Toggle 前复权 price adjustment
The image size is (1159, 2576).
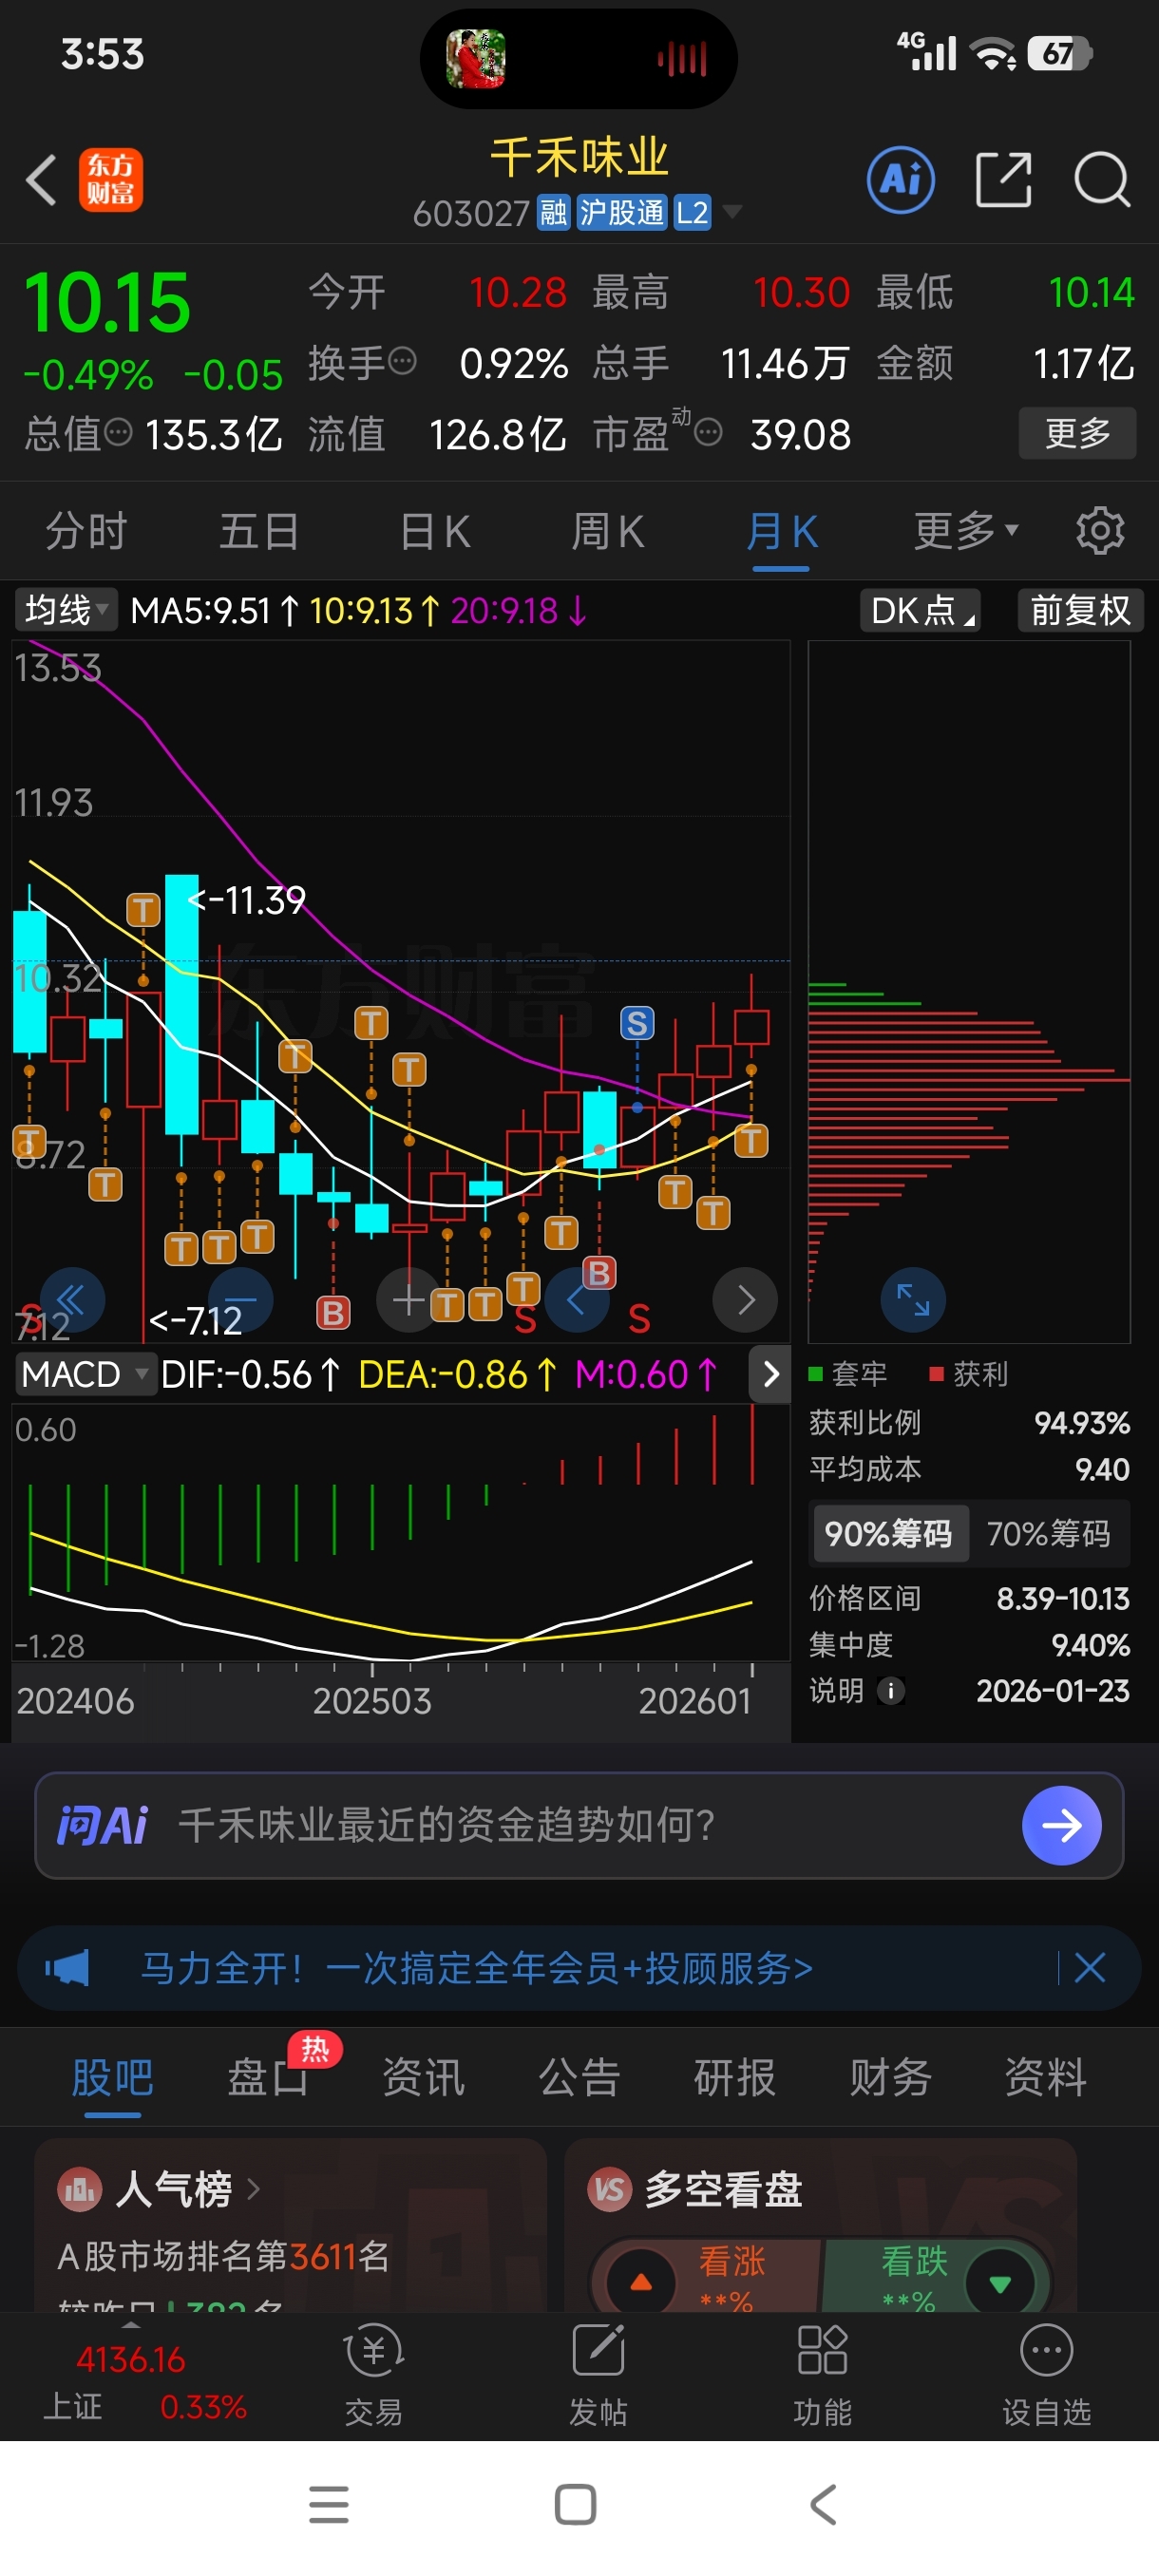point(1080,609)
